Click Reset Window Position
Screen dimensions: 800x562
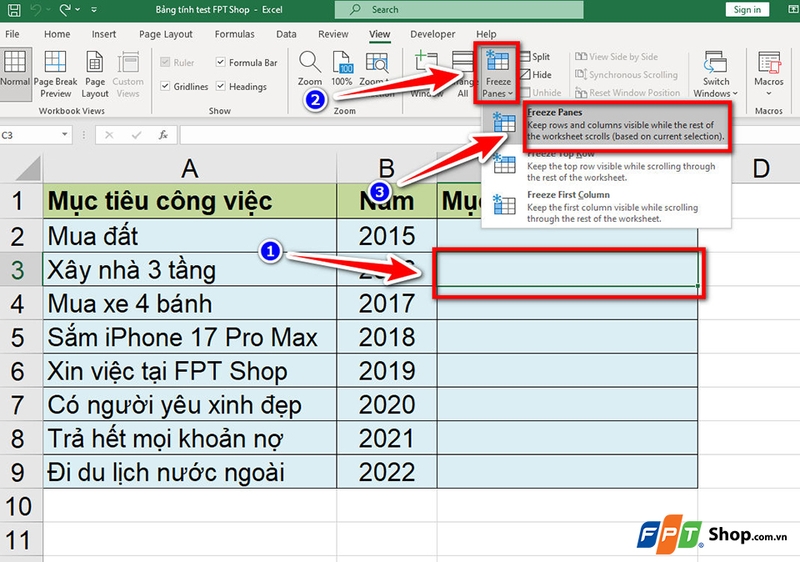click(627, 93)
